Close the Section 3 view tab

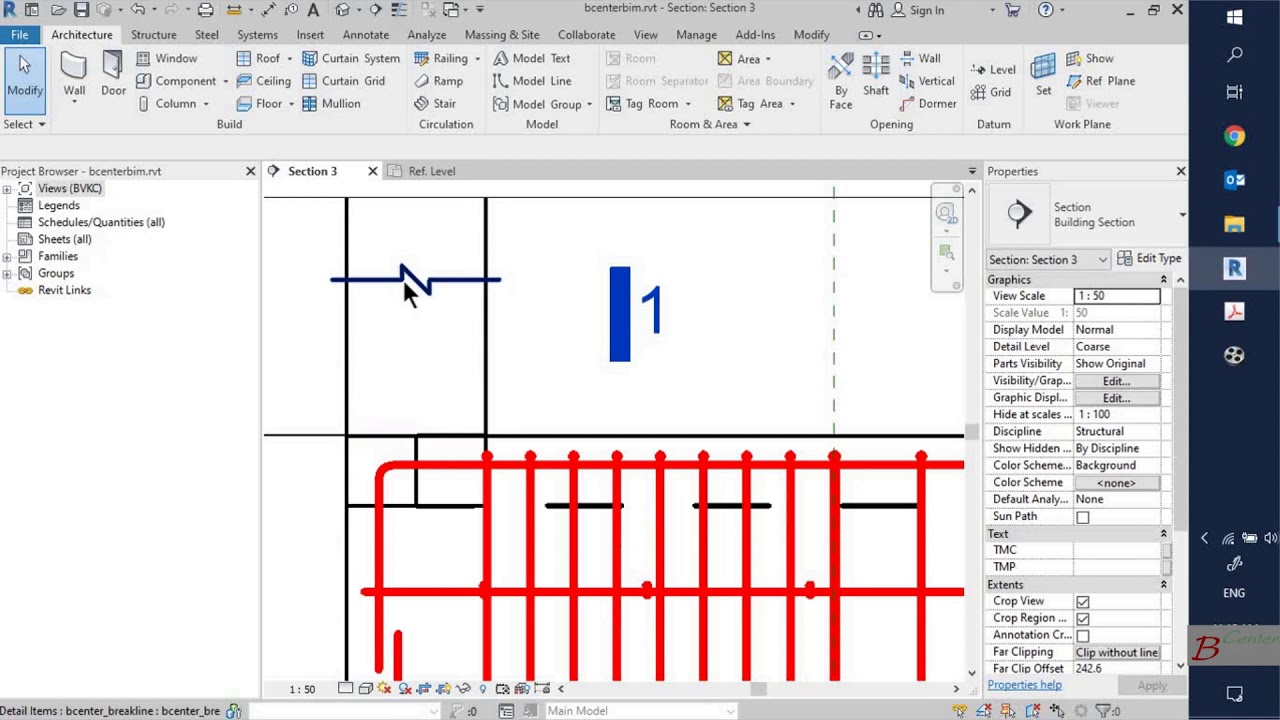click(x=372, y=171)
